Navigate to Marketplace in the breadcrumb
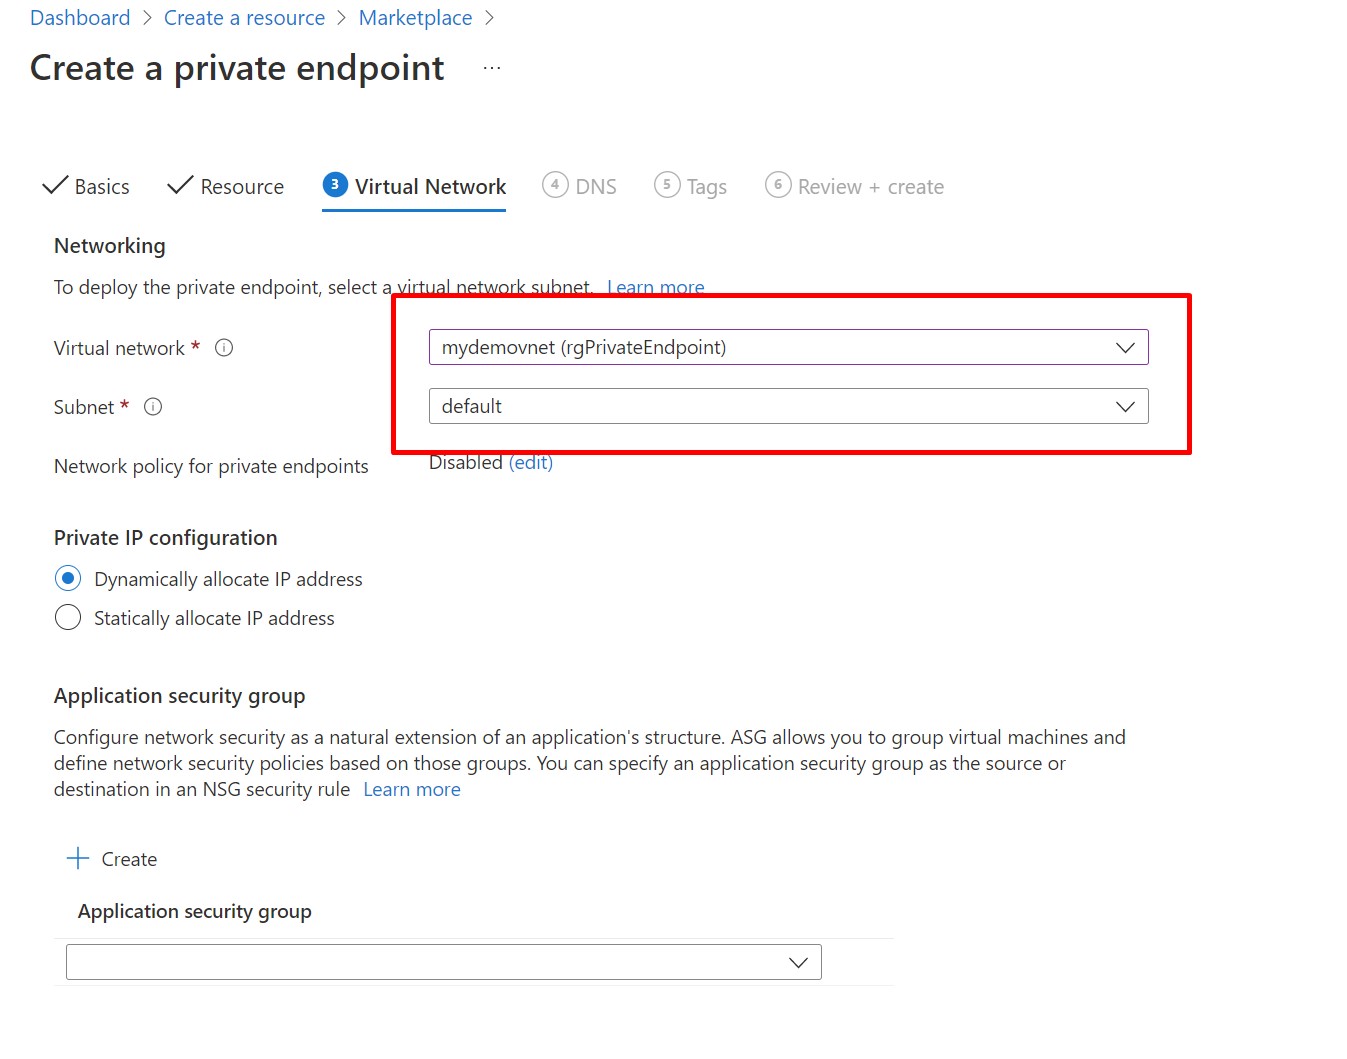 tap(415, 18)
